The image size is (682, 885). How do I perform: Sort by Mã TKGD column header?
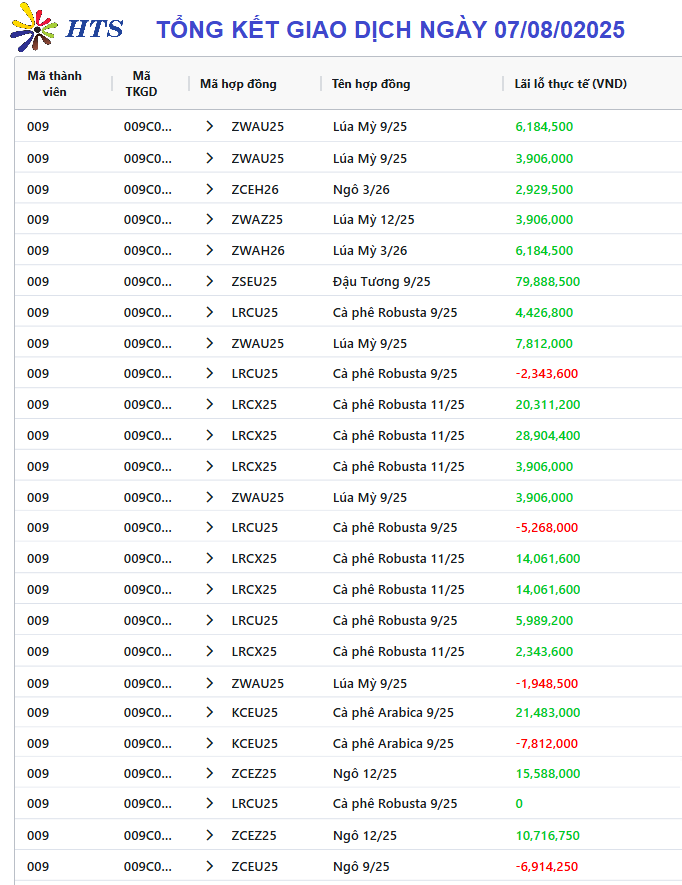click(141, 84)
